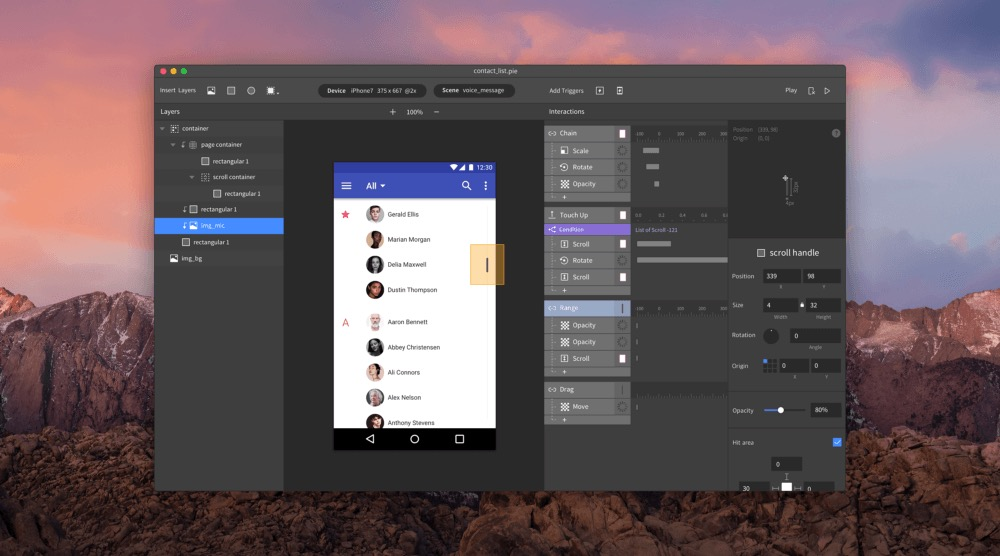Open the All dropdown in phone preview
This screenshot has width=1000, height=556.
point(376,186)
